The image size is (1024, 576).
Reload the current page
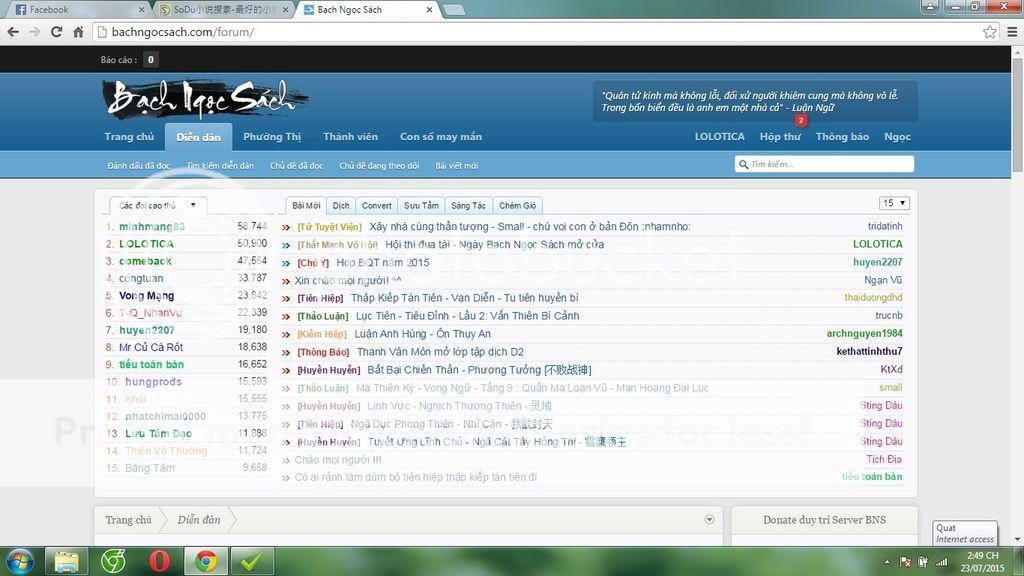[56, 32]
